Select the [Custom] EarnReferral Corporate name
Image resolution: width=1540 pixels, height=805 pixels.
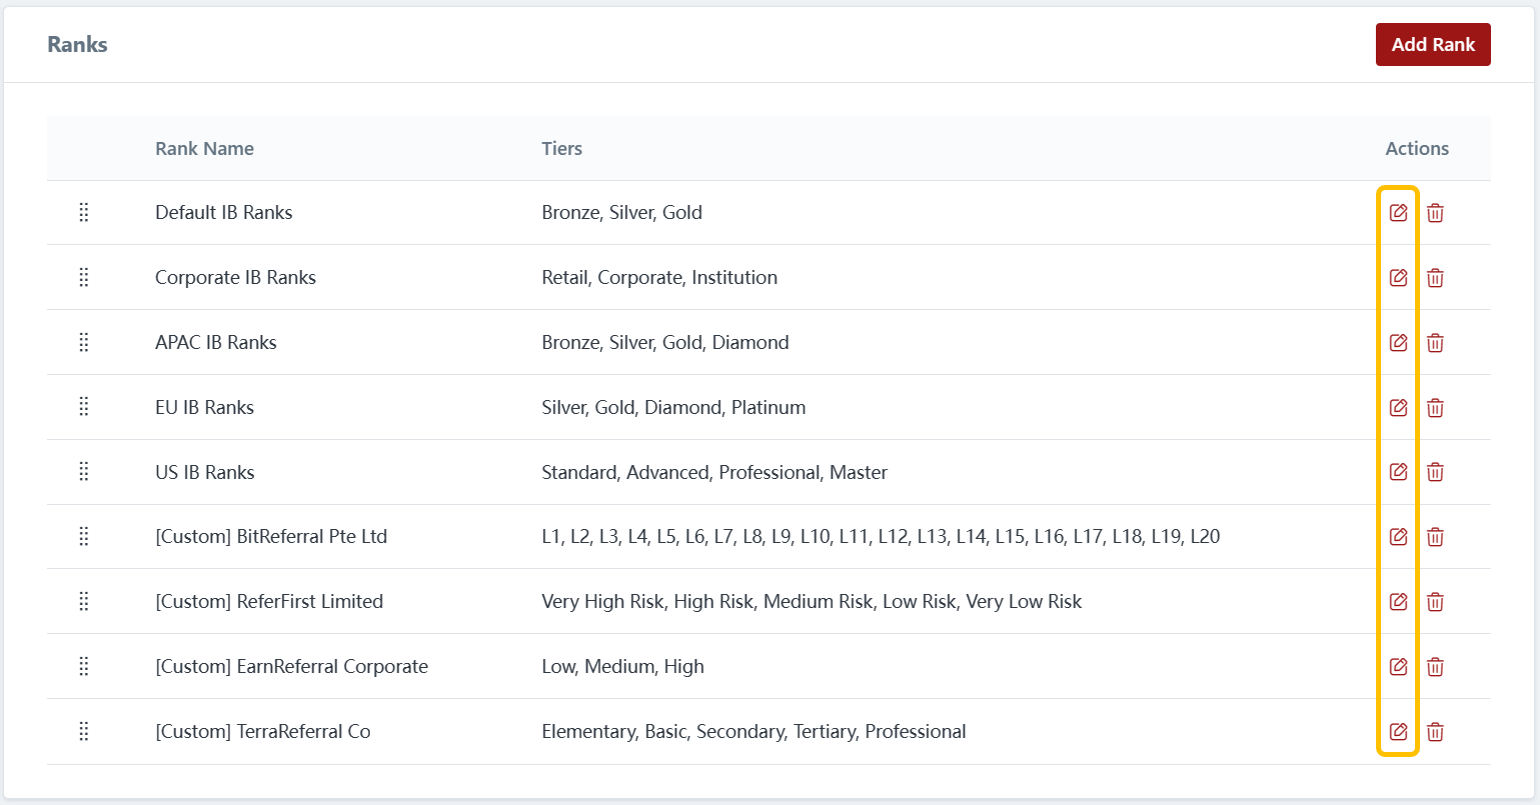click(292, 667)
